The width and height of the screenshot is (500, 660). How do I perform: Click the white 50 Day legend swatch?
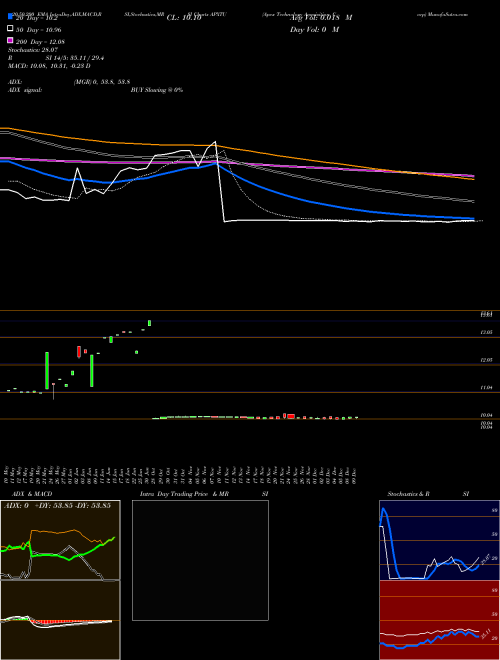10,29
